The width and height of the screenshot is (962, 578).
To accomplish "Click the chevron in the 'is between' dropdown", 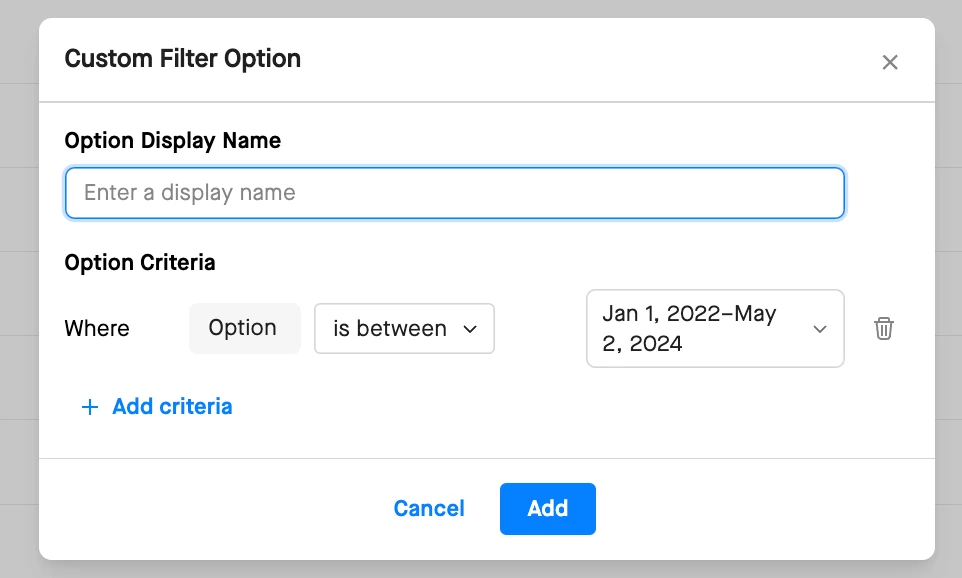I will coord(470,329).
